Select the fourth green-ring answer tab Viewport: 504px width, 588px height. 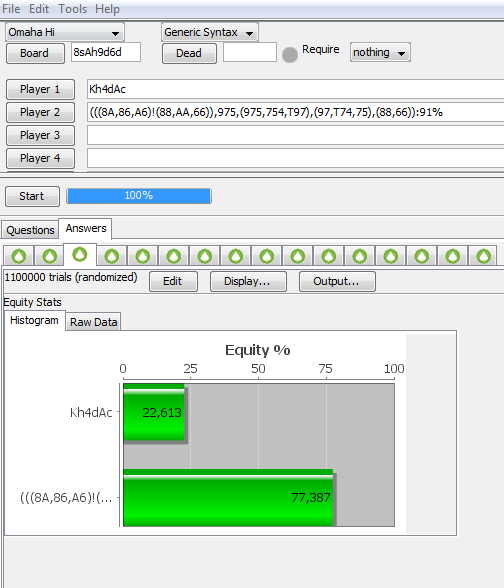click(x=112, y=256)
